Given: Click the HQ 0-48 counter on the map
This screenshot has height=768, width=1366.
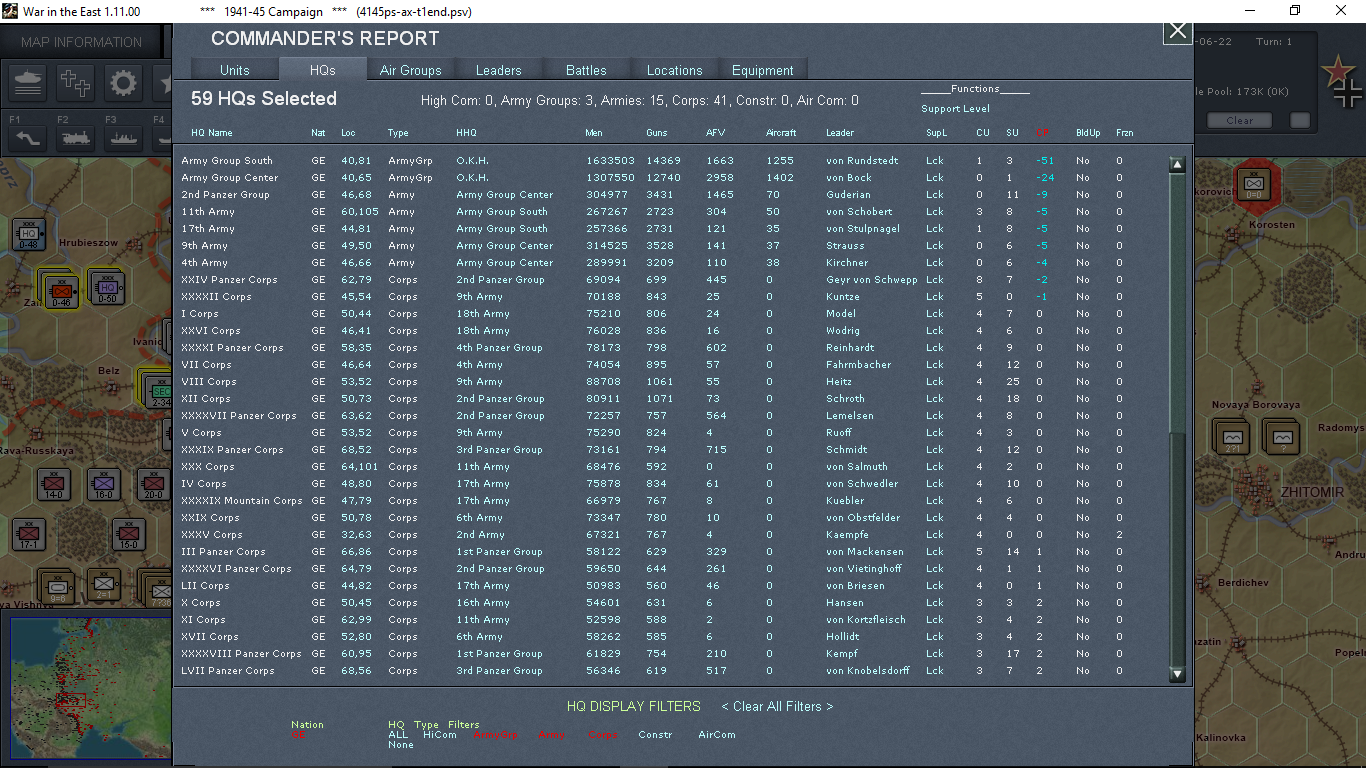Looking at the screenshot, I should pos(29,236).
